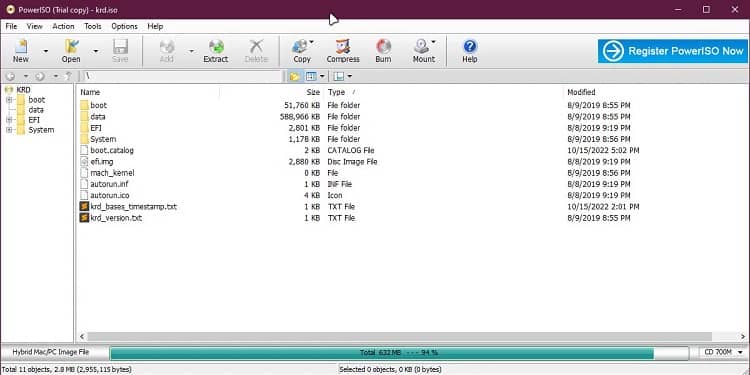750x375 pixels.
Task: Select the autorun.inf file
Action: point(109,184)
